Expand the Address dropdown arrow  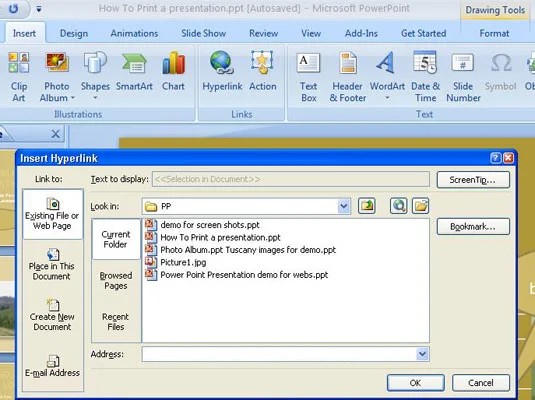click(x=422, y=354)
